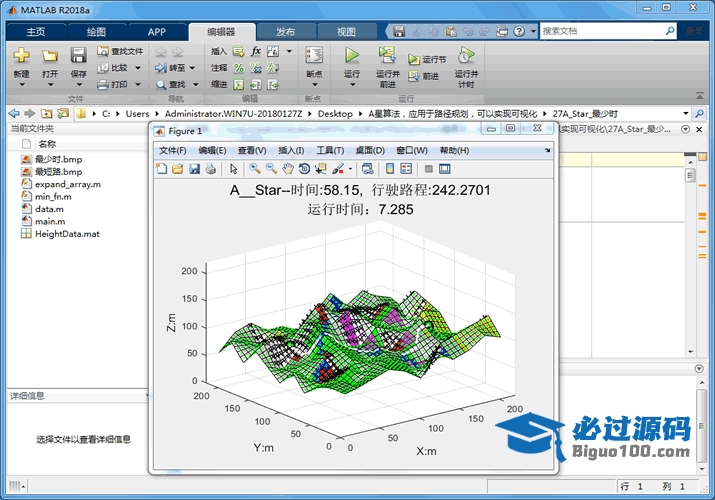Switch to the Publish (发布) tab
The height and width of the screenshot is (500, 715).
tap(285, 32)
